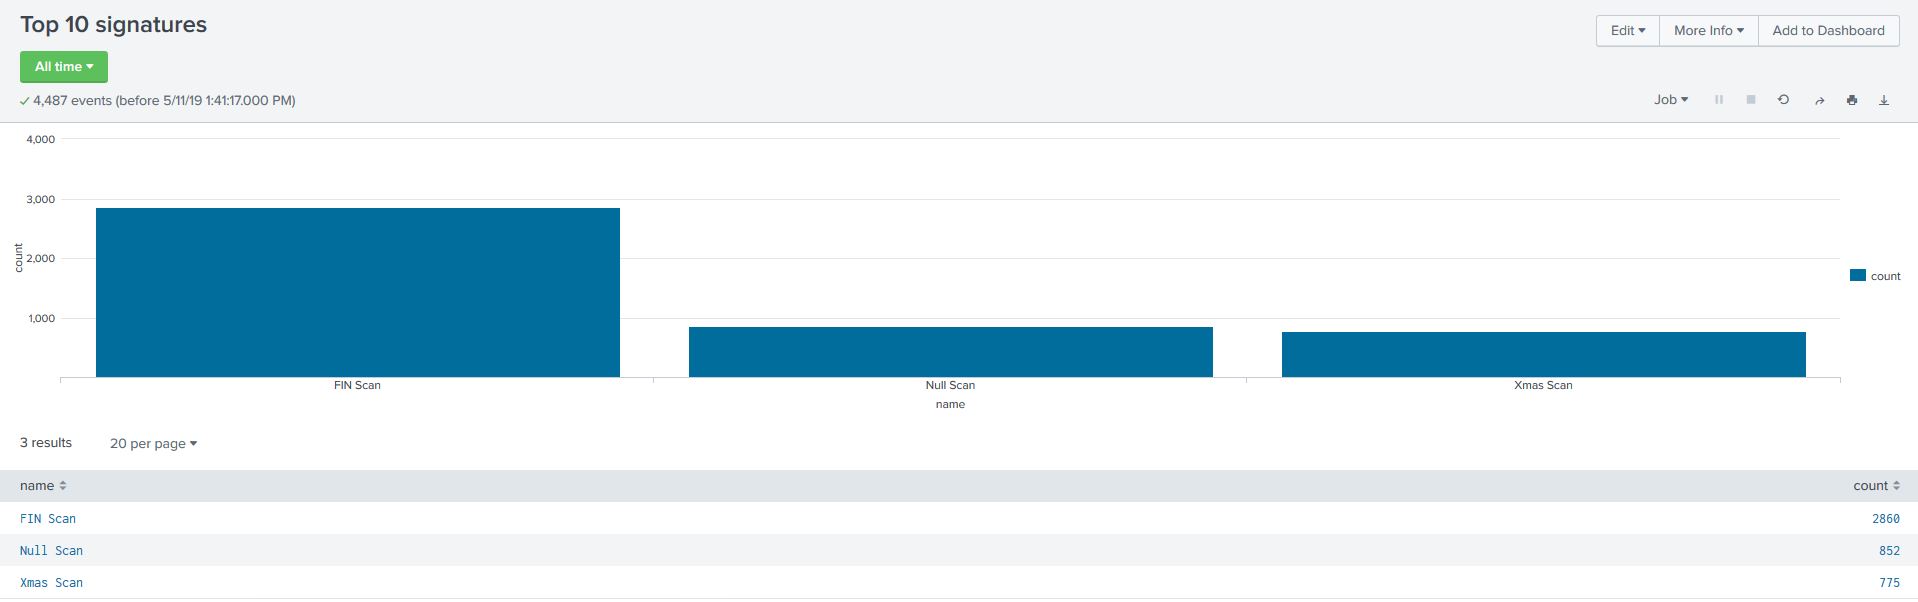1918x602 pixels.
Task: Export results with download icon
Action: click(1884, 100)
